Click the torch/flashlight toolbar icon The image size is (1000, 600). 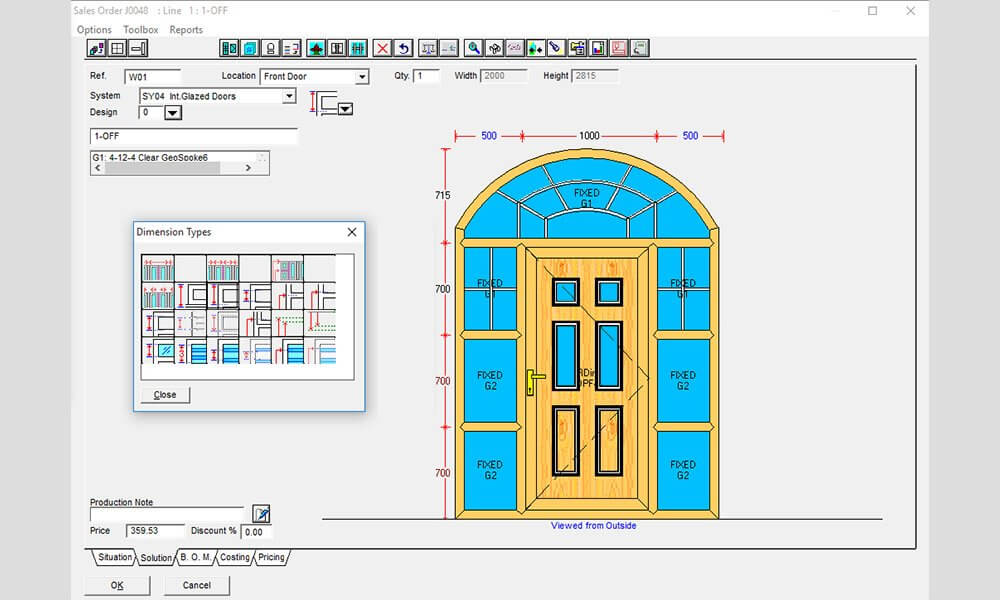click(x=556, y=47)
